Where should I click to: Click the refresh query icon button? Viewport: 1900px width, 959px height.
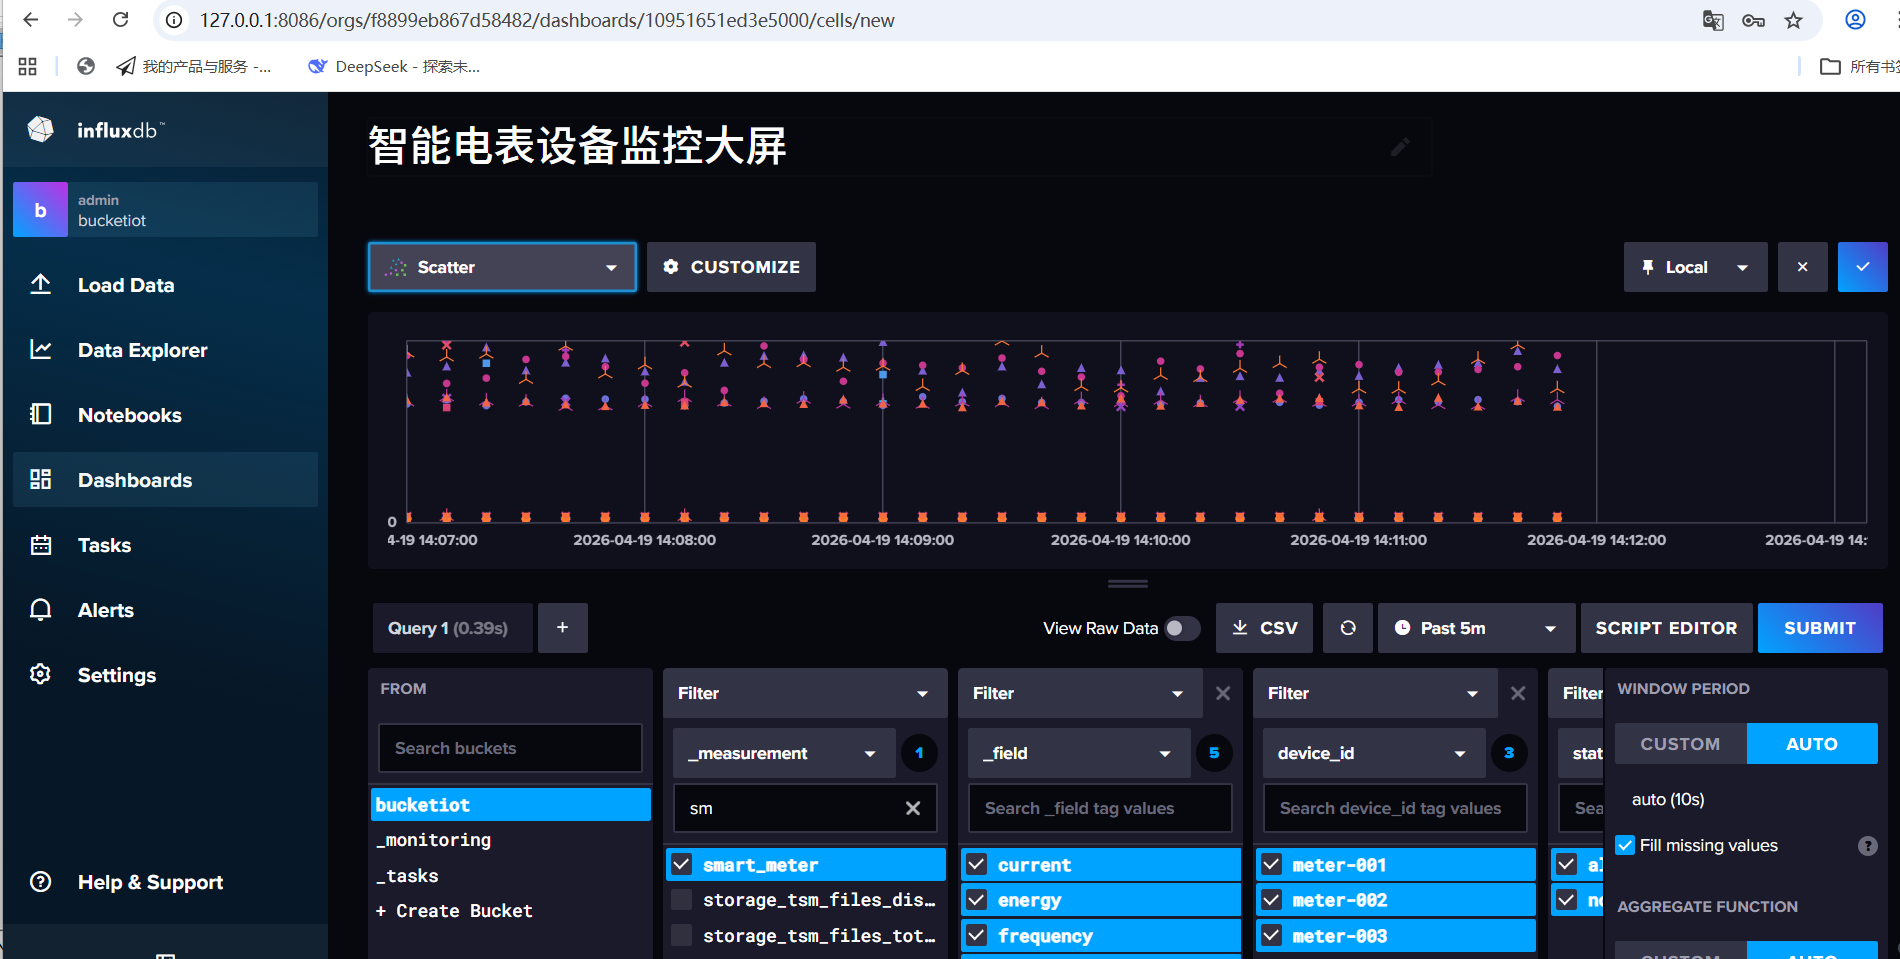click(x=1348, y=628)
